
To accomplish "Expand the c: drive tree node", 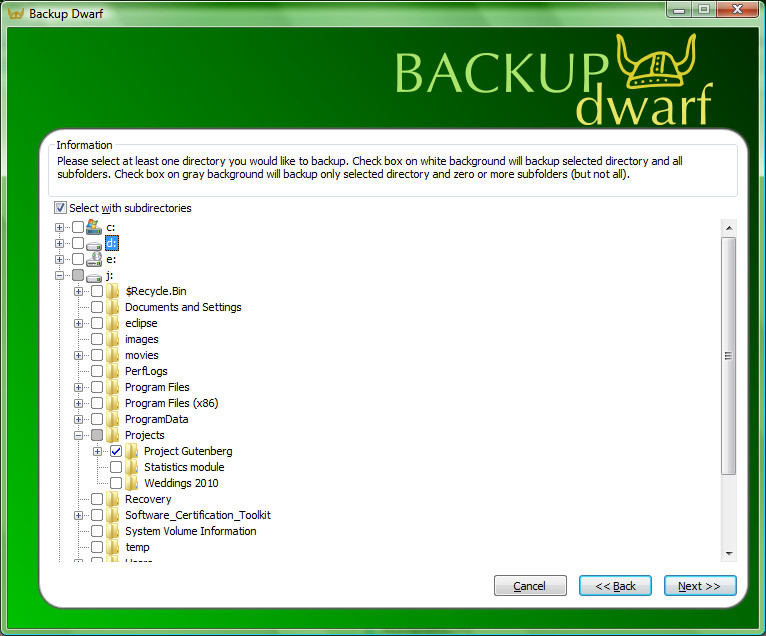I will (59, 227).
